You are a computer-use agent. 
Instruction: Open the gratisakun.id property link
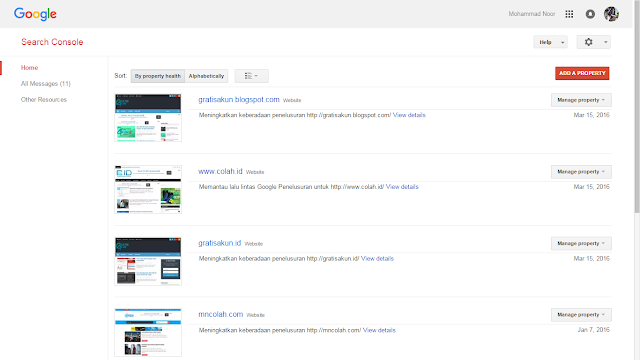pos(220,243)
